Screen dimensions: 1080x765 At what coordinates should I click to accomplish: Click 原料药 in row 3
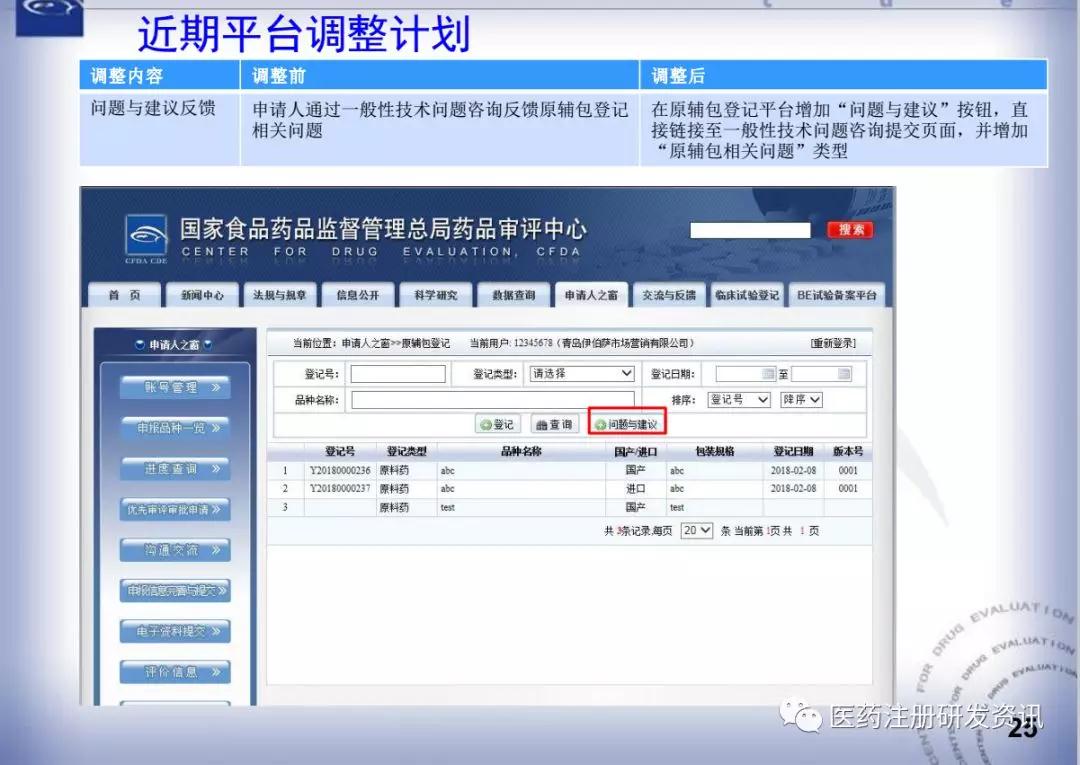[394, 507]
